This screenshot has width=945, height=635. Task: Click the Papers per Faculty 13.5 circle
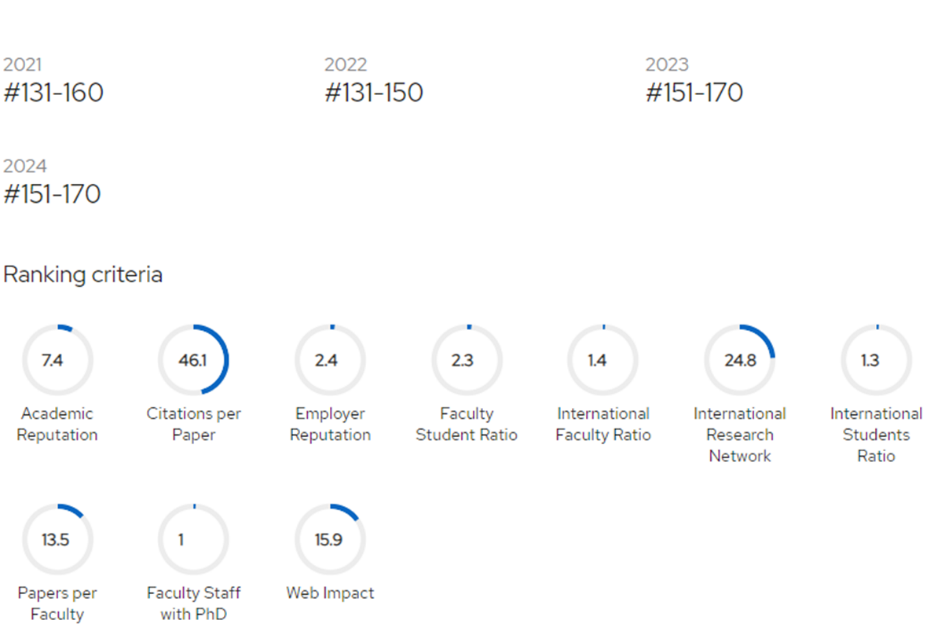[57, 540]
